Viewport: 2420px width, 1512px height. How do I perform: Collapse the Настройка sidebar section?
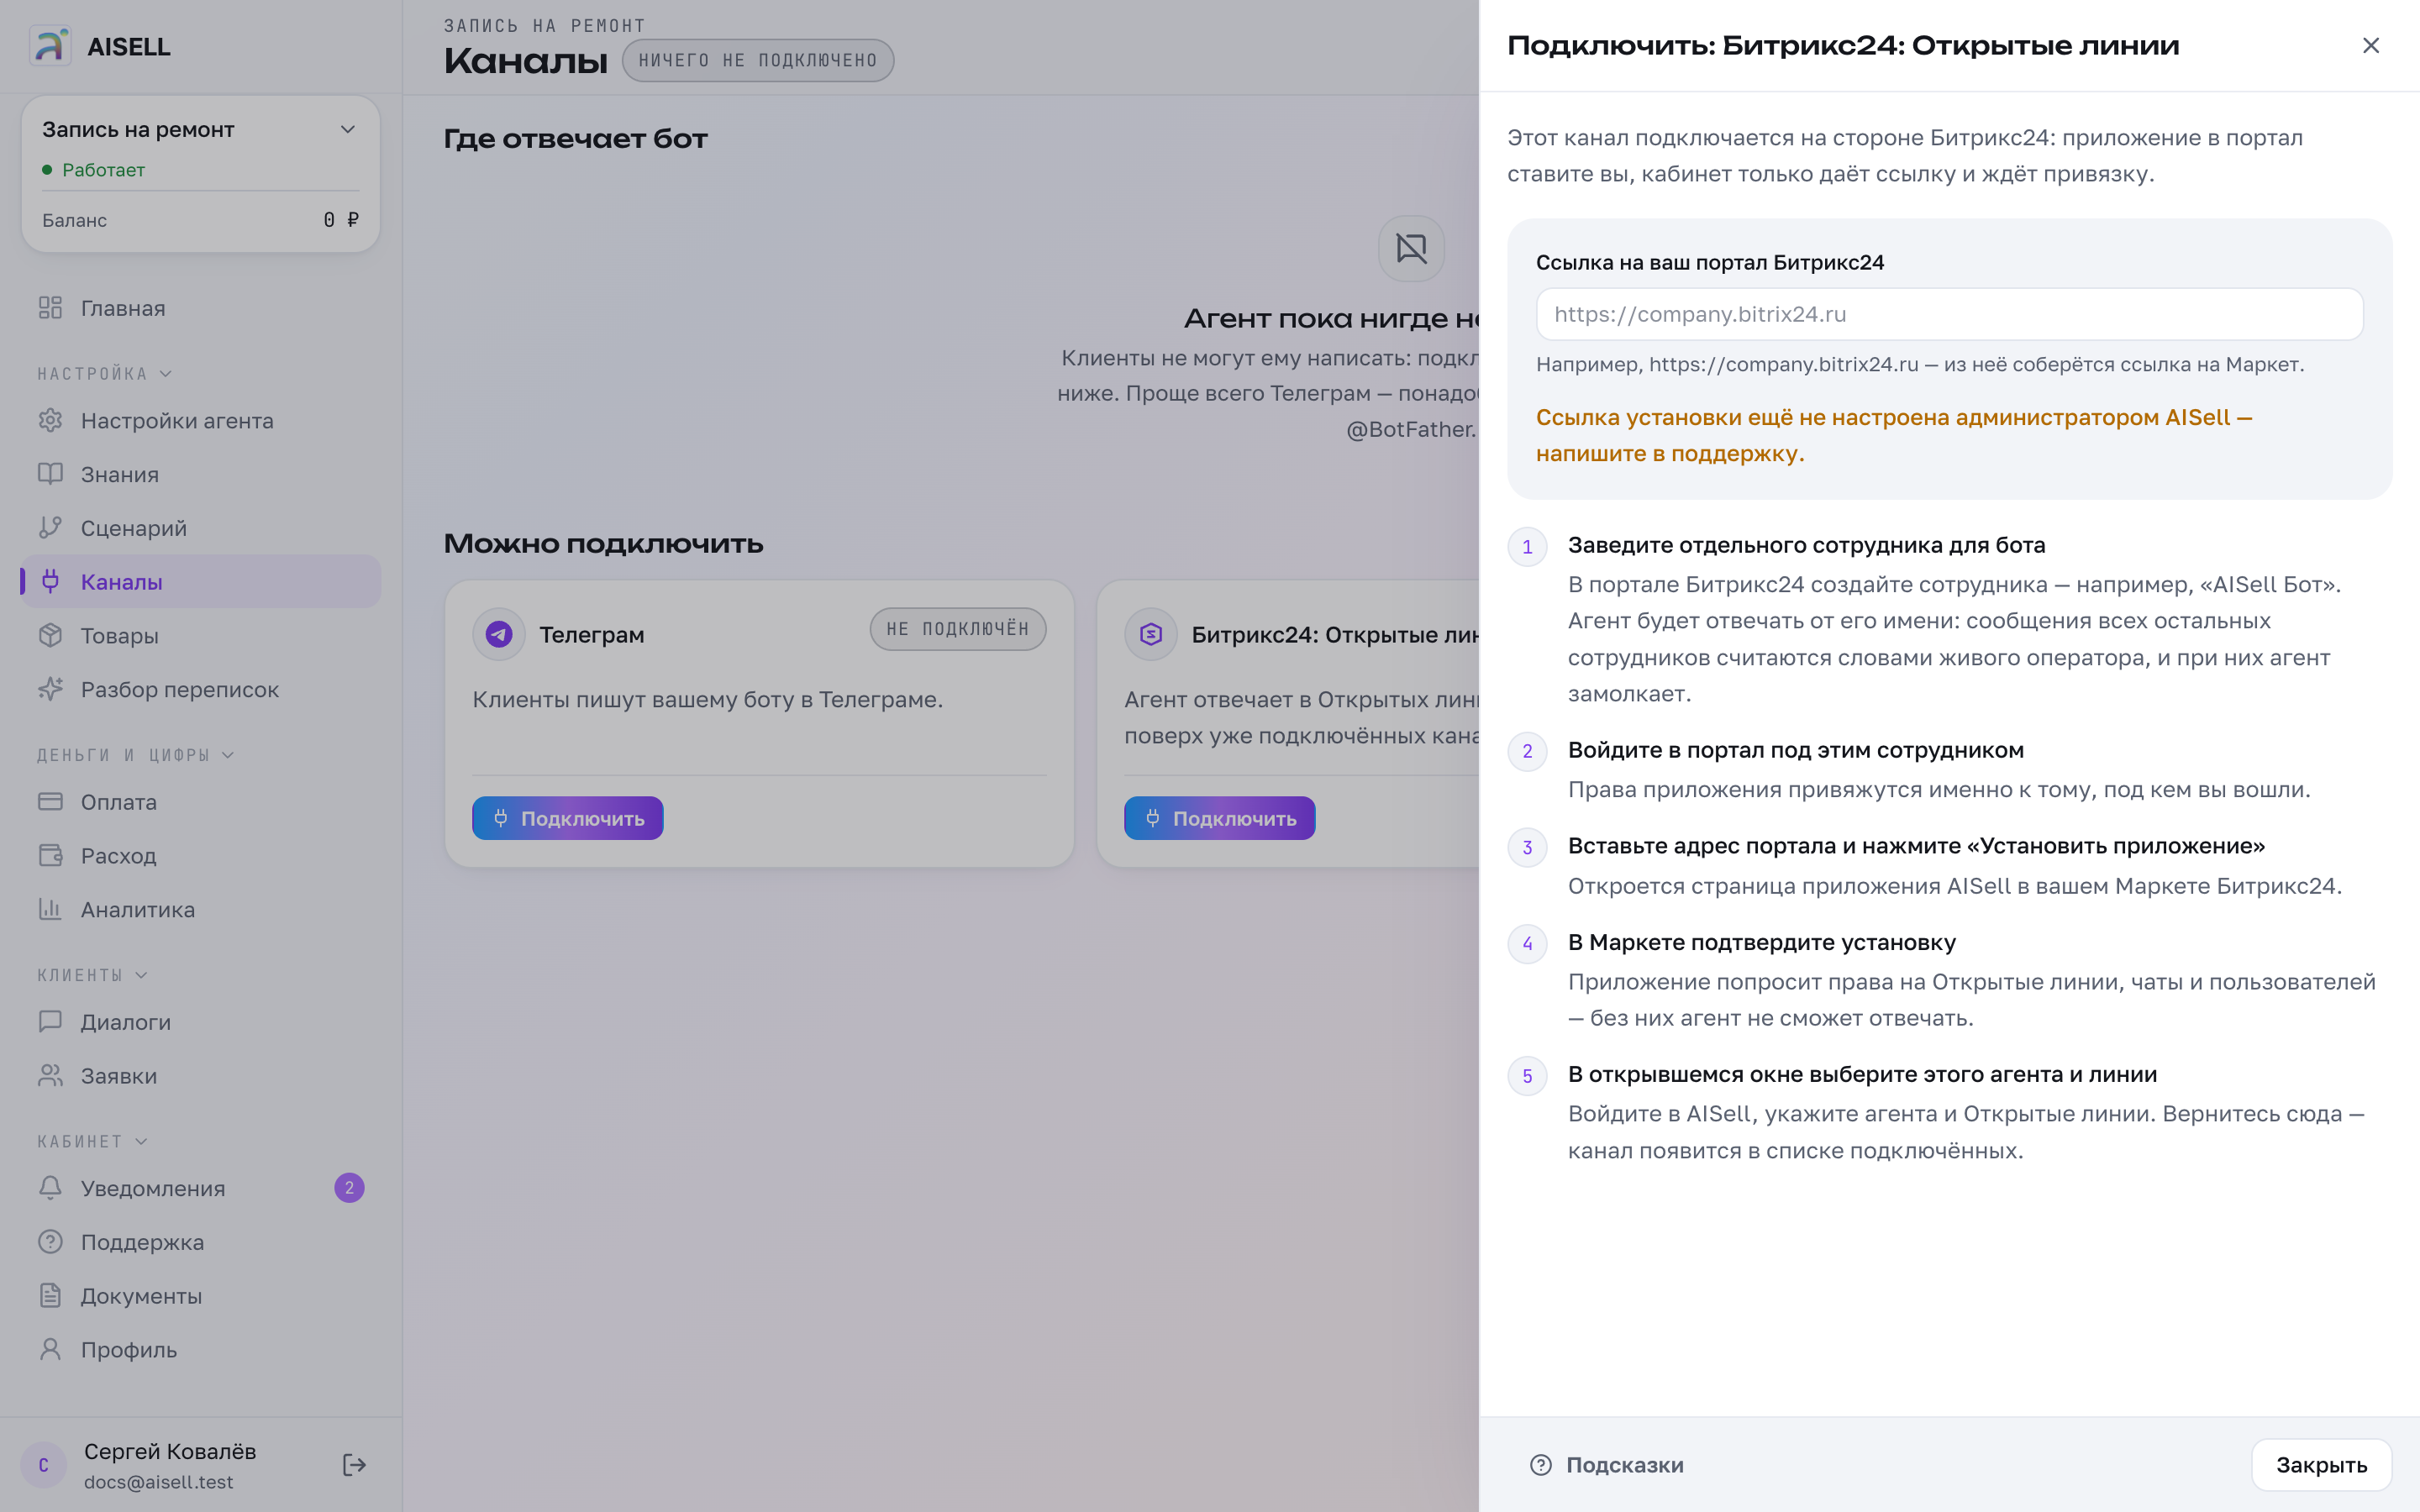pyautogui.click(x=105, y=374)
